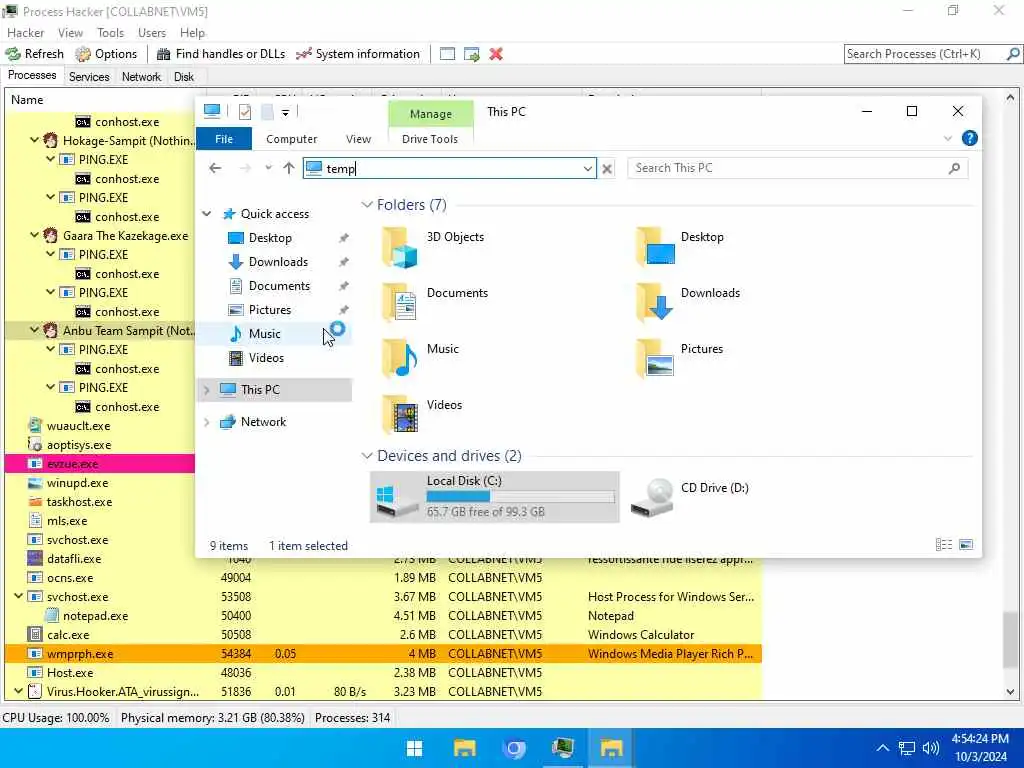Screen dimensions: 1024x768
Task: Switch to the Disk tab
Action: pyautogui.click(x=184, y=77)
